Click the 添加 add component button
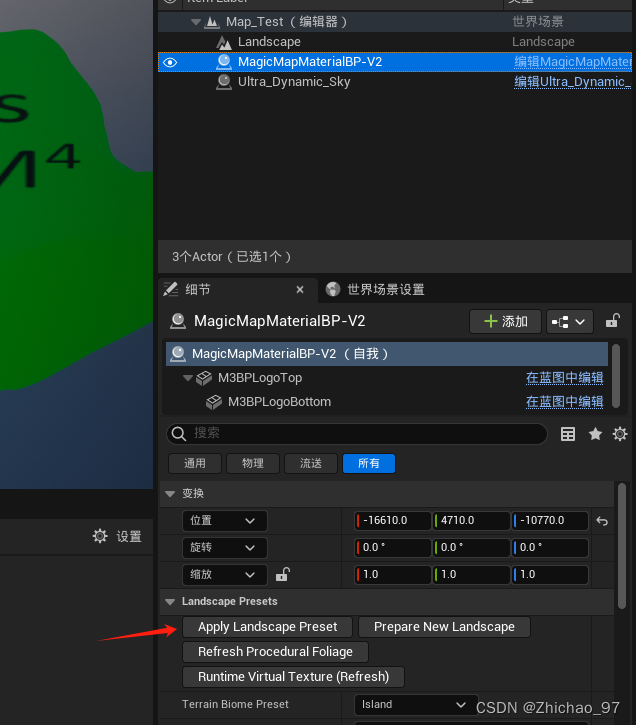Screen dimensions: 636x725 505,321
